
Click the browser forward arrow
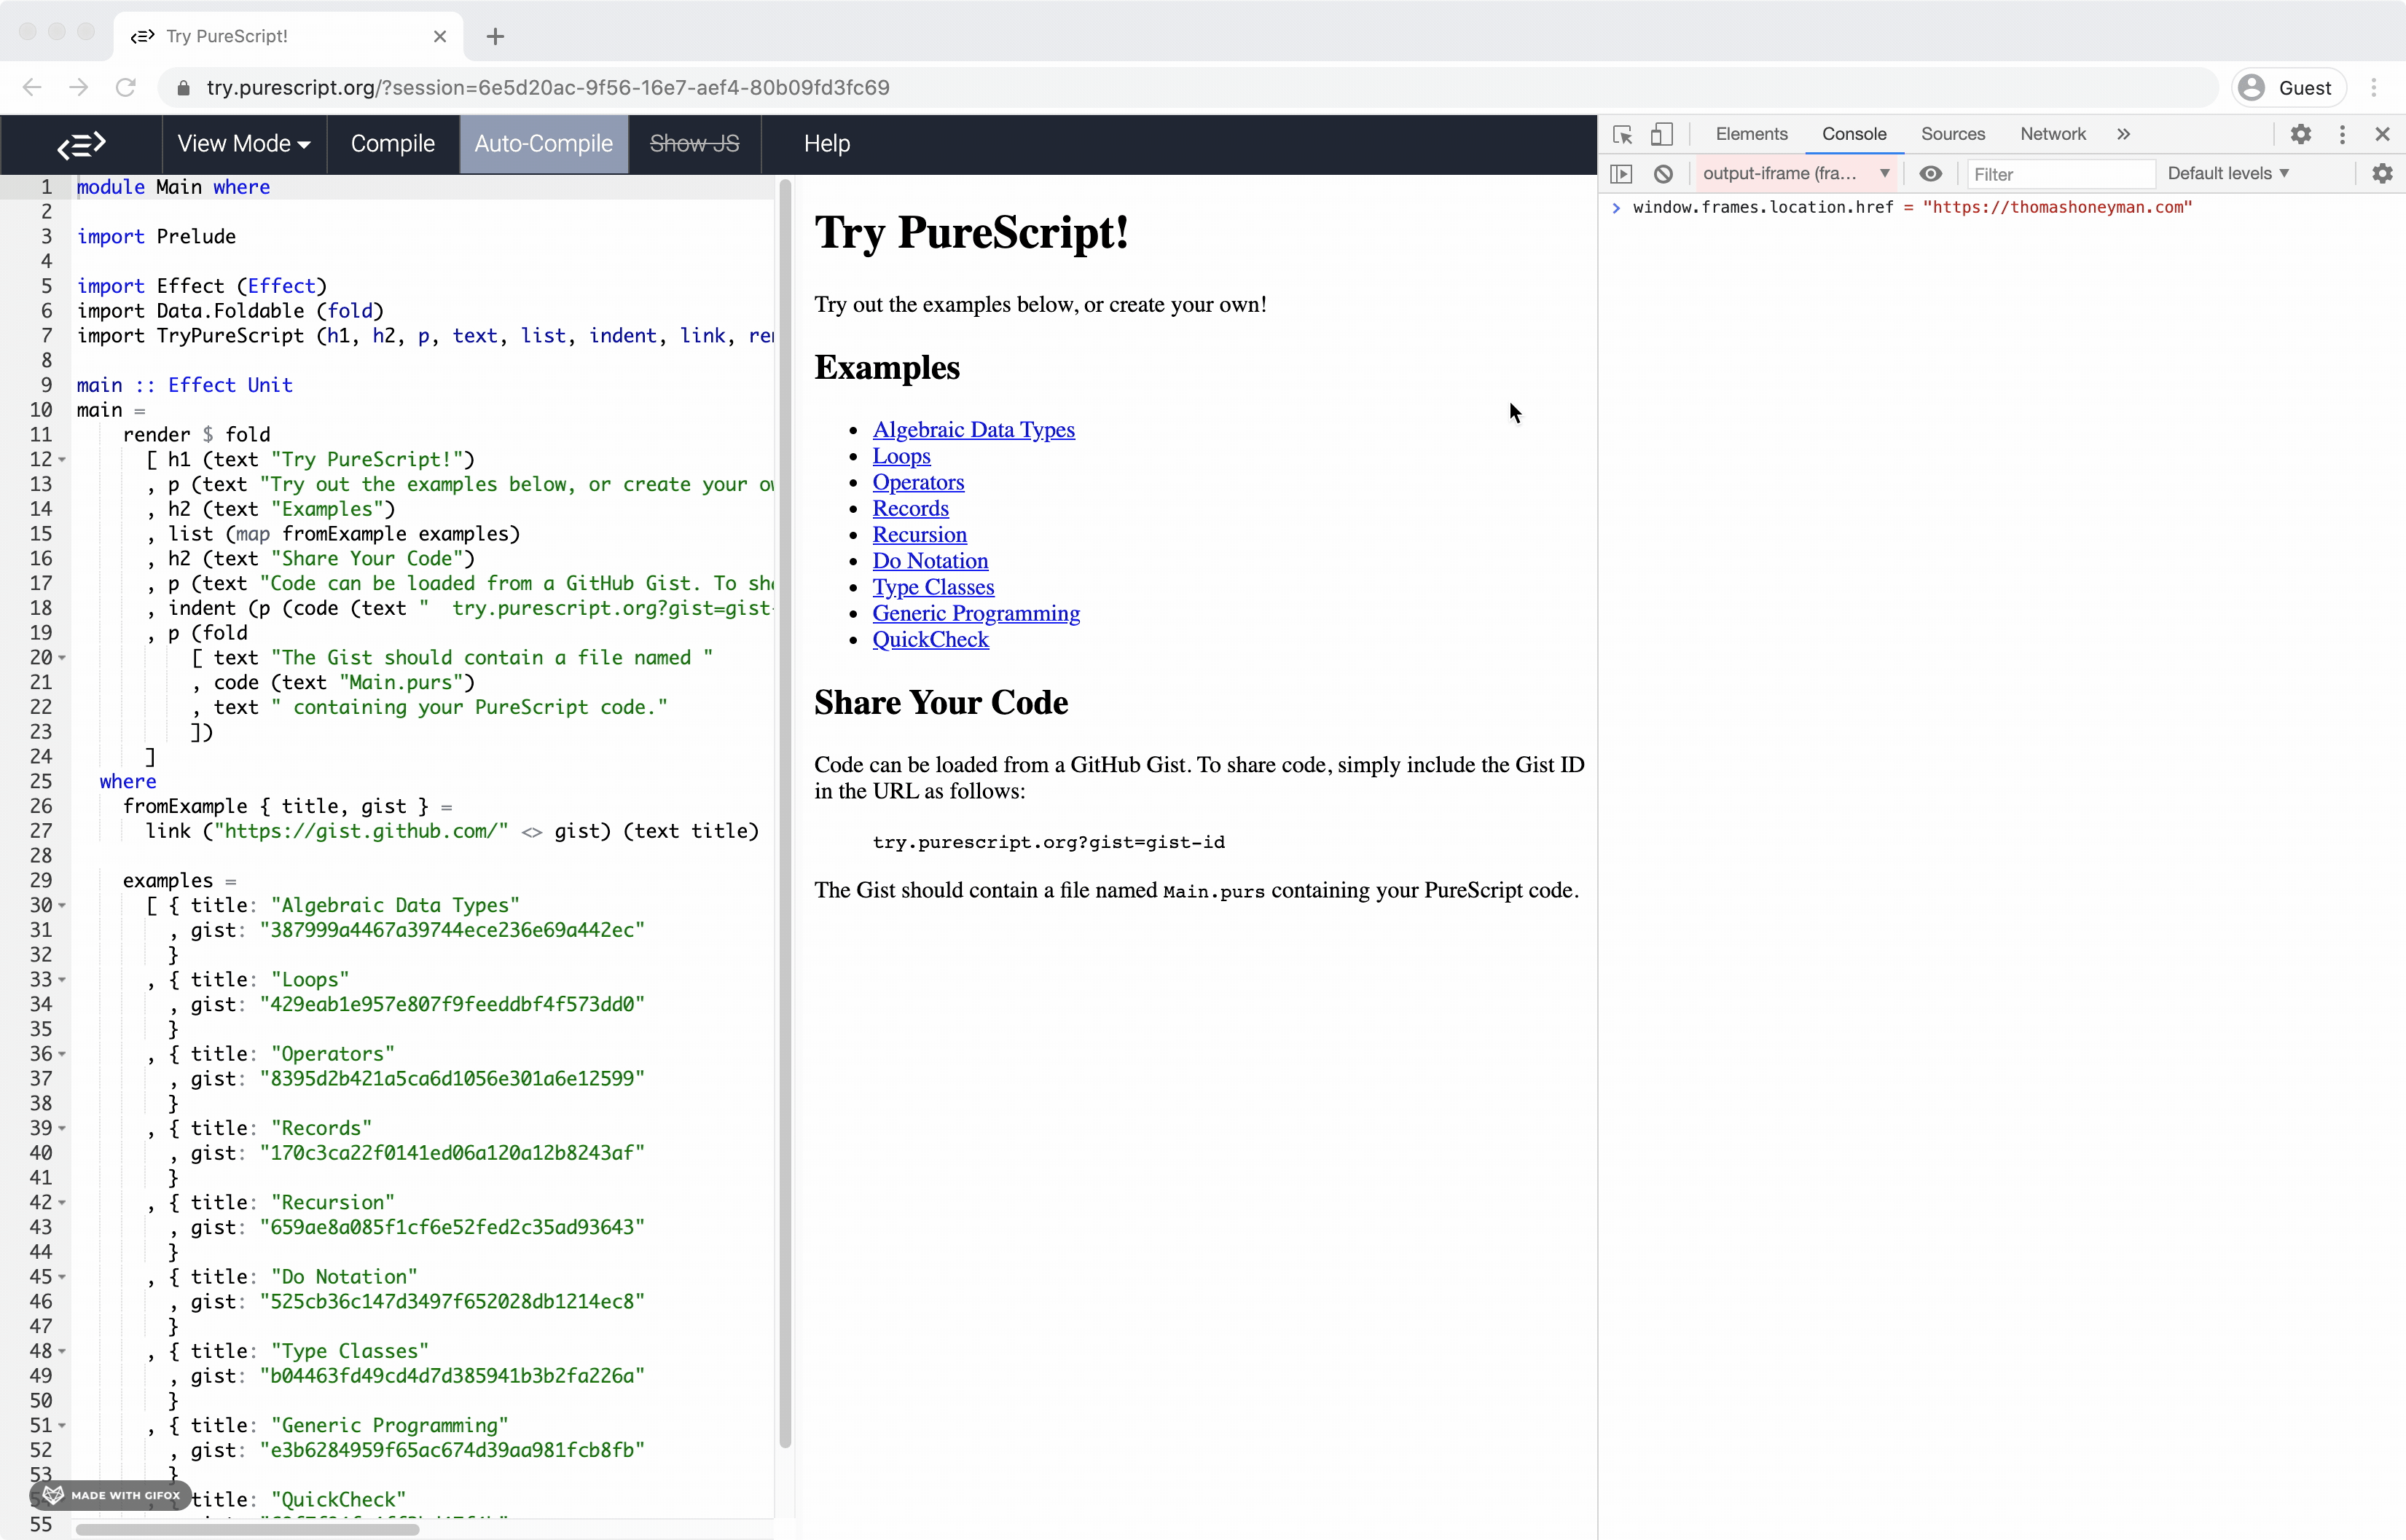pyautogui.click(x=78, y=88)
